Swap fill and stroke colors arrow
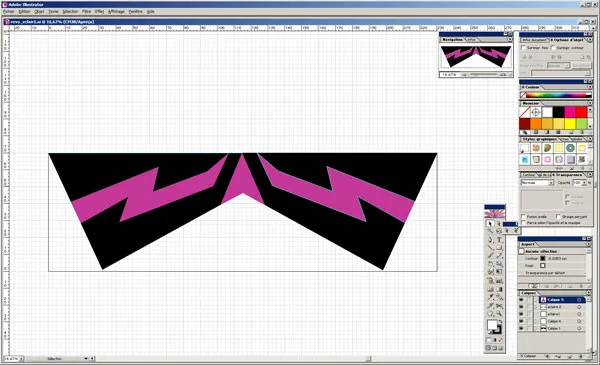This screenshot has height=365, width=600. [500, 321]
